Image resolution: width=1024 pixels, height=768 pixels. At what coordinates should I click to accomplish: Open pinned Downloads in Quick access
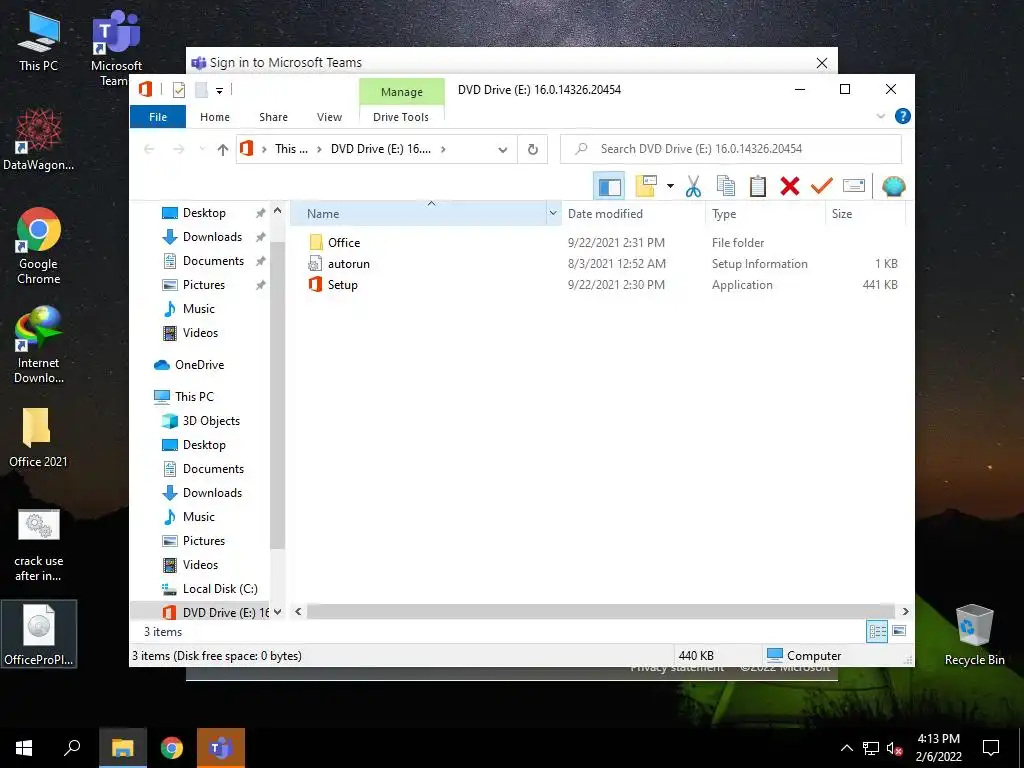(212, 237)
